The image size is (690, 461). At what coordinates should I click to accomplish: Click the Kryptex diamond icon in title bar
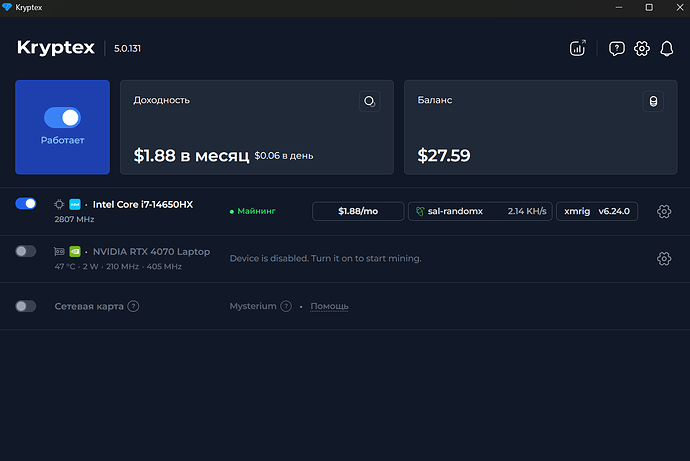[7, 7]
